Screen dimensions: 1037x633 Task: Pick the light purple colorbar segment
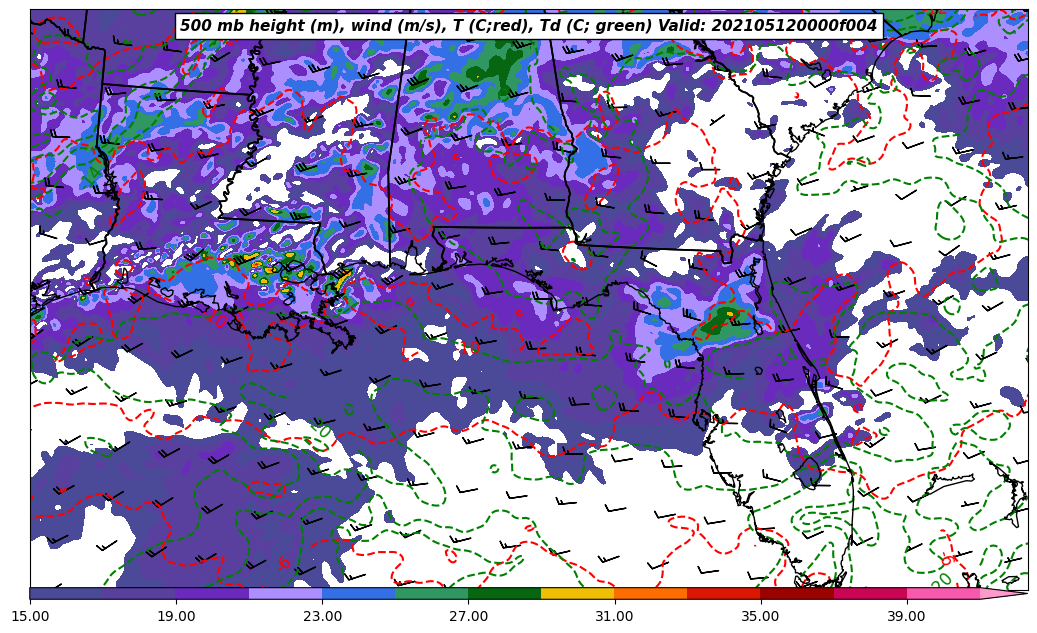285,593
